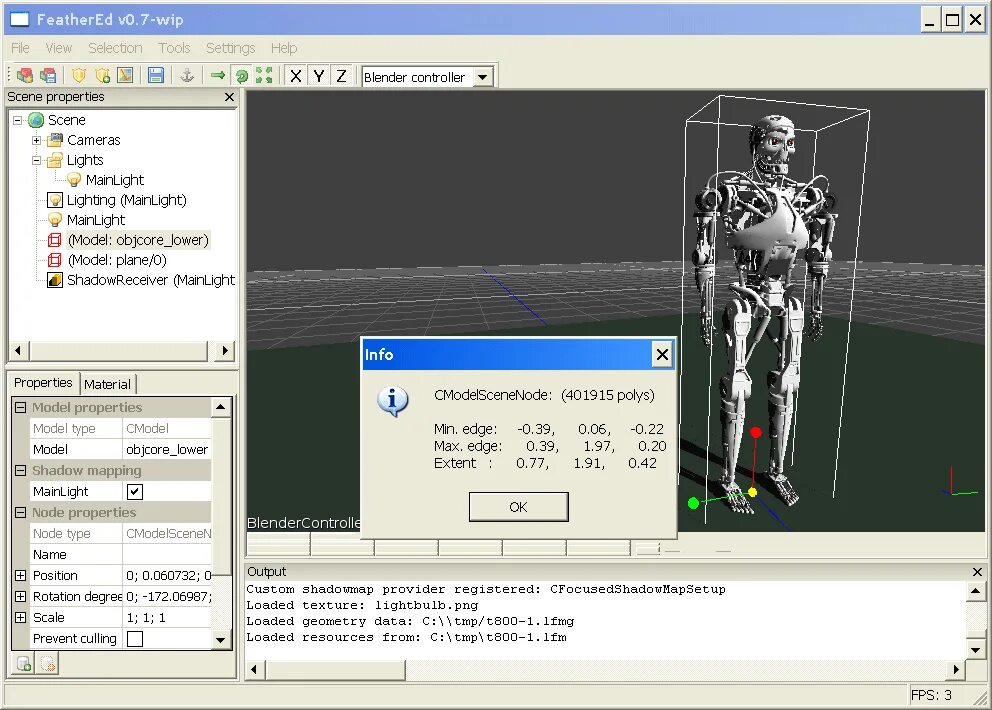This screenshot has width=992, height=710.
Task: Collapse the Lights tree node
Action: click(x=37, y=160)
